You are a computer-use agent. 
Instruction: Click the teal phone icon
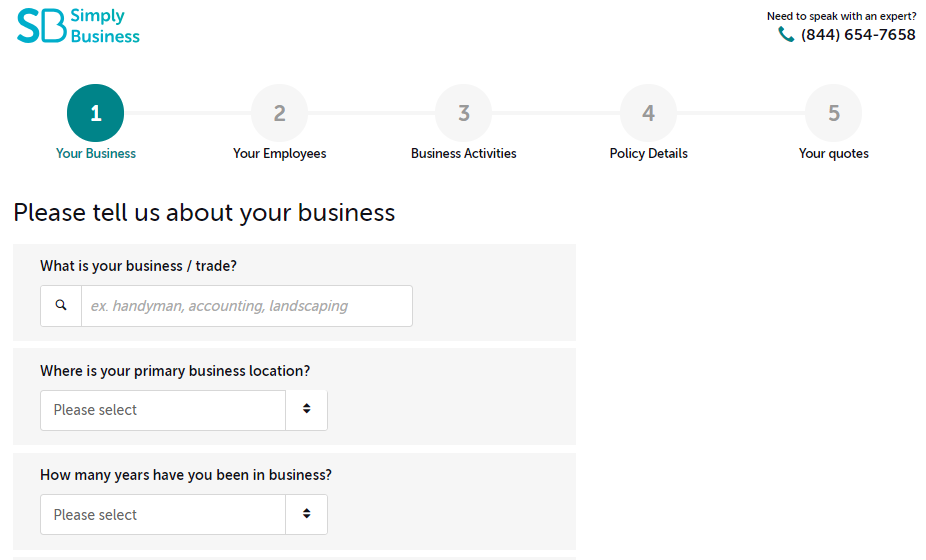pyautogui.click(x=786, y=35)
